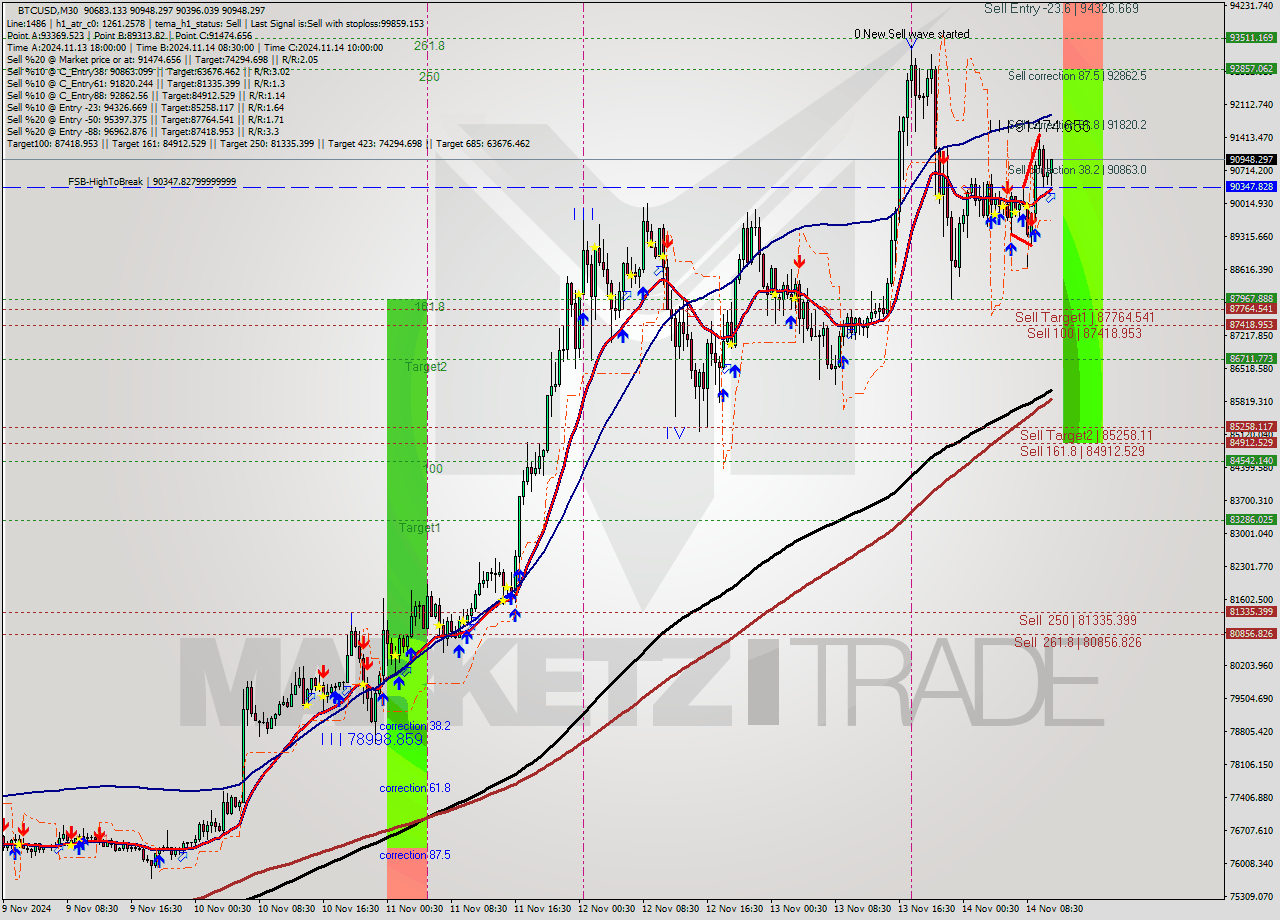
Task: Click the Sell %10 @ C_Entry88 row
Action: 146,96
